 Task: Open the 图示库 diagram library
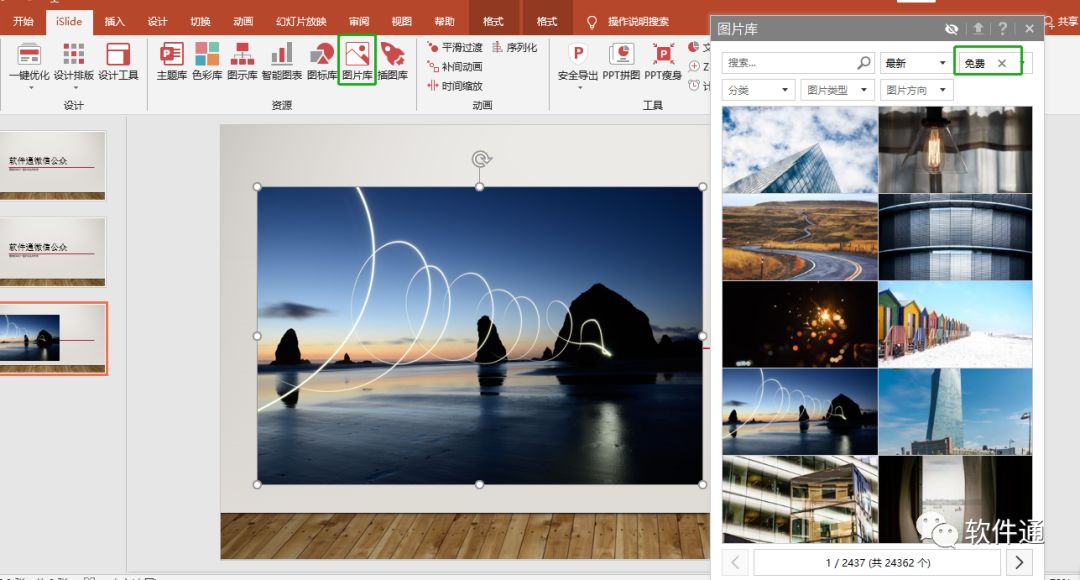(242, 60)
